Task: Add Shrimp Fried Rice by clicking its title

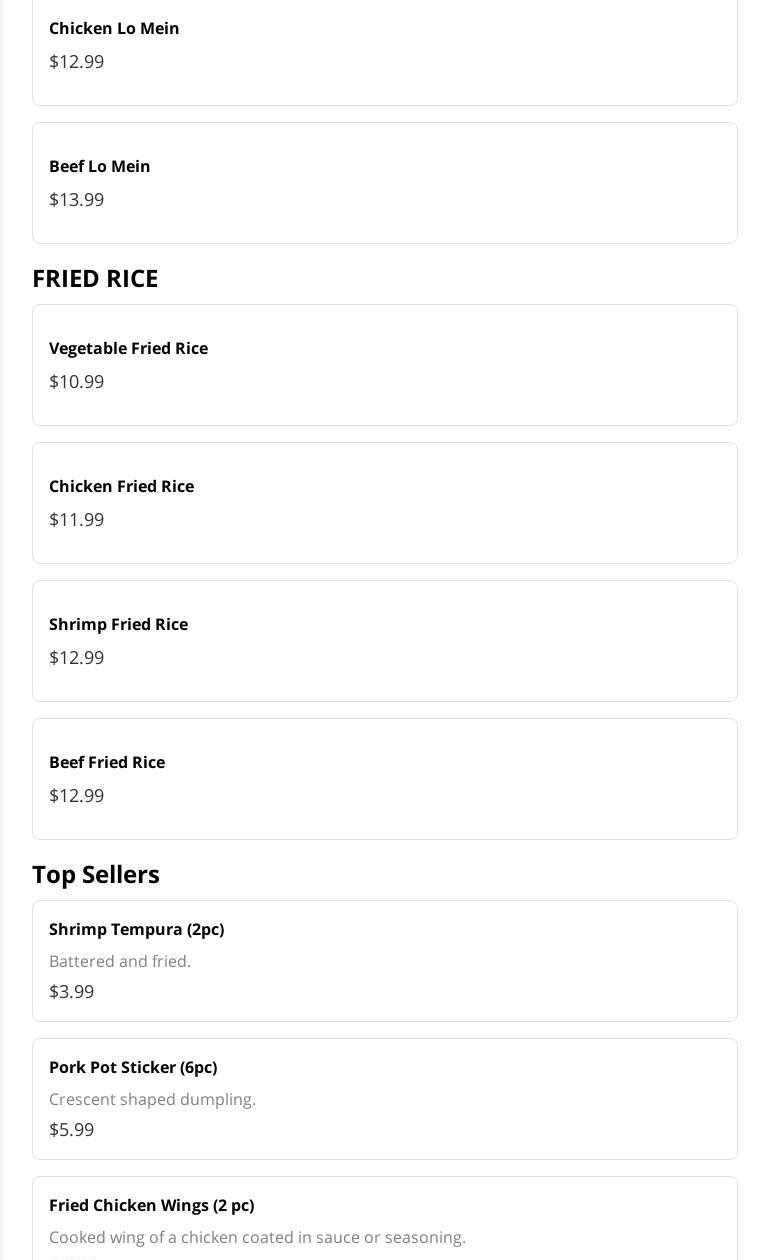Action: (118, 624)
